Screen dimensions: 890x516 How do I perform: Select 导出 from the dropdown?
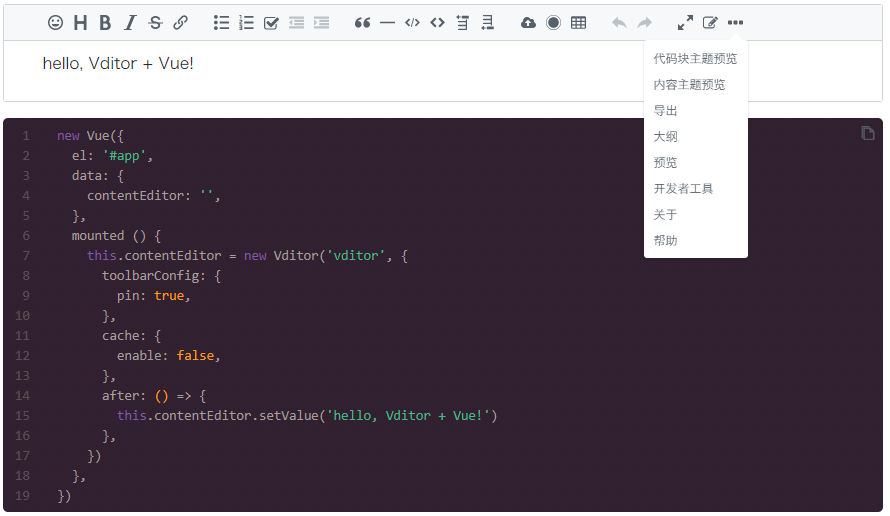[x=695, y=111]
